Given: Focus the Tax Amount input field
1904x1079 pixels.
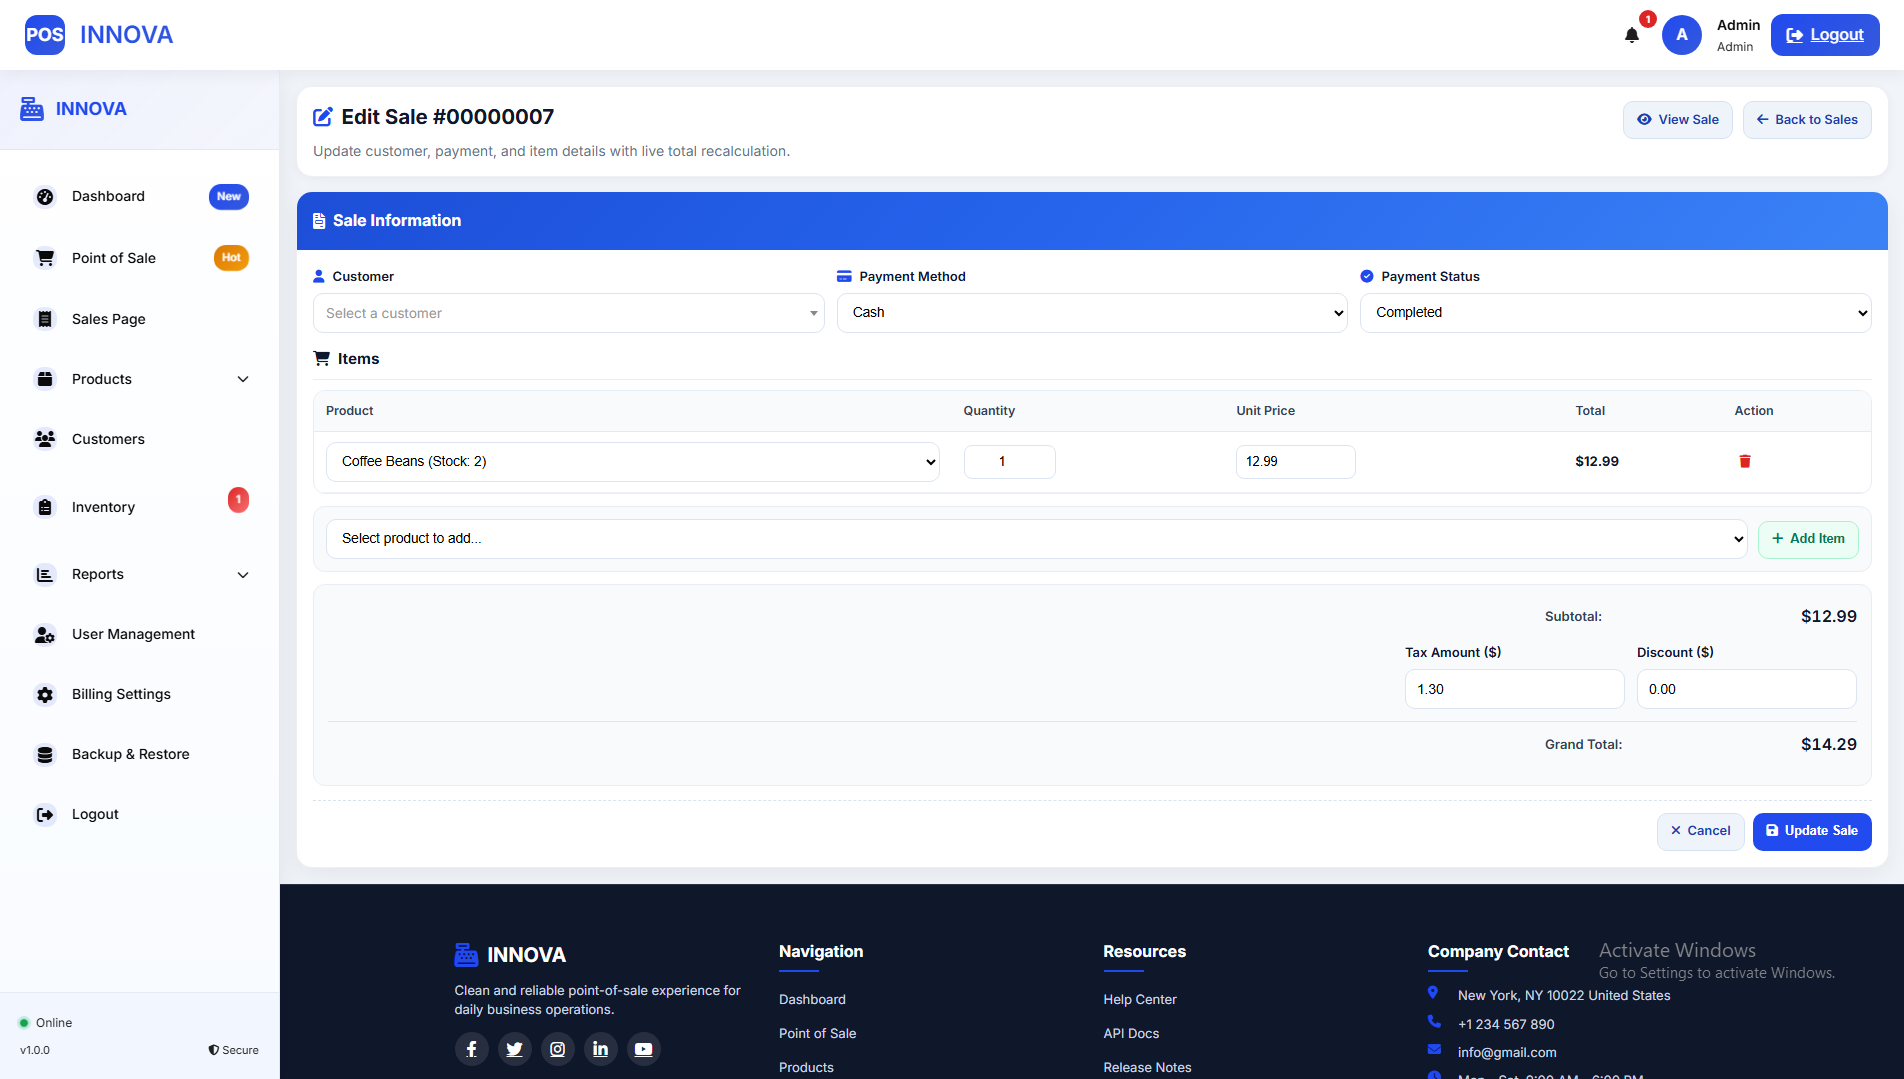Looking at the screenshot, I should coord(1514,689).
